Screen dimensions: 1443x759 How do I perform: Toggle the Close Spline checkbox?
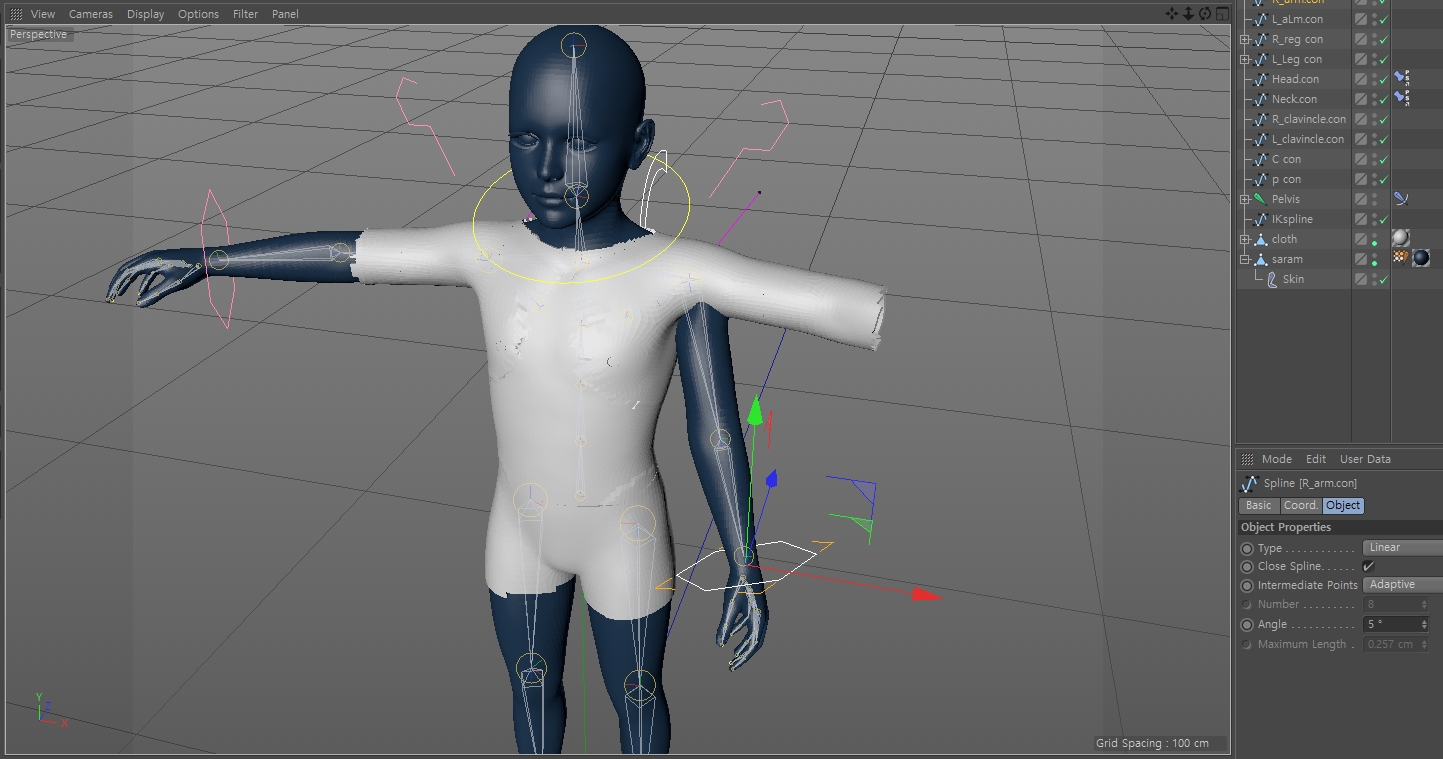1369,566
